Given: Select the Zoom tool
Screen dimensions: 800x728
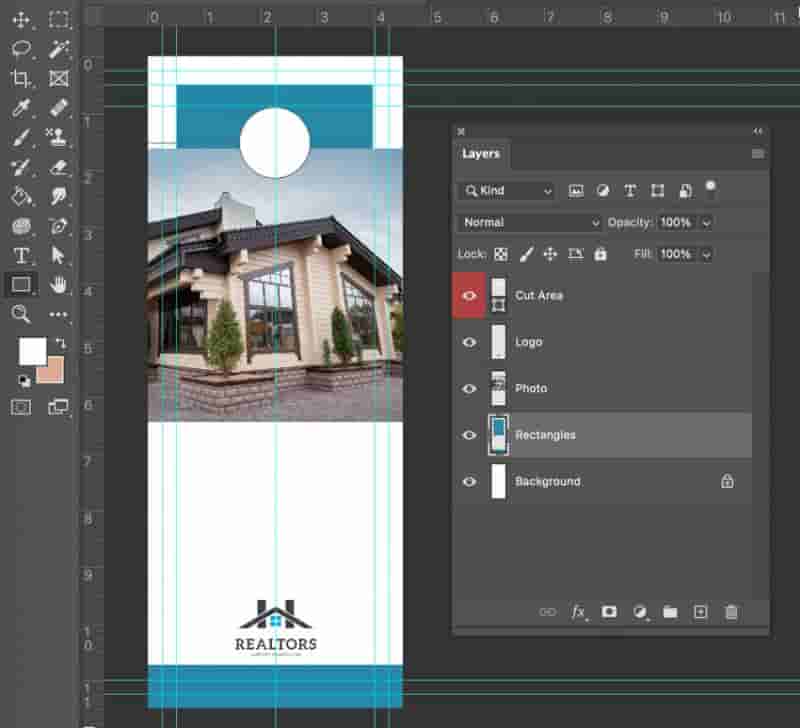Looking at the screenshot, I should click(21, 314).
